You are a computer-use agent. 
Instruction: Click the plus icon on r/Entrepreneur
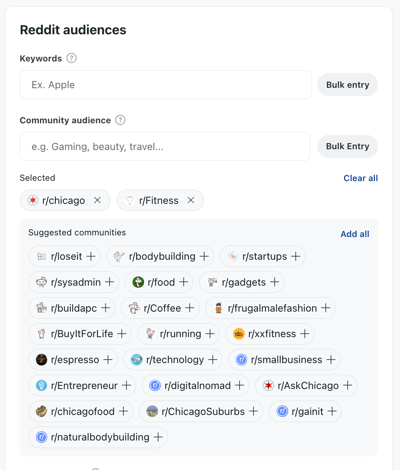click(x=126, y=385)
